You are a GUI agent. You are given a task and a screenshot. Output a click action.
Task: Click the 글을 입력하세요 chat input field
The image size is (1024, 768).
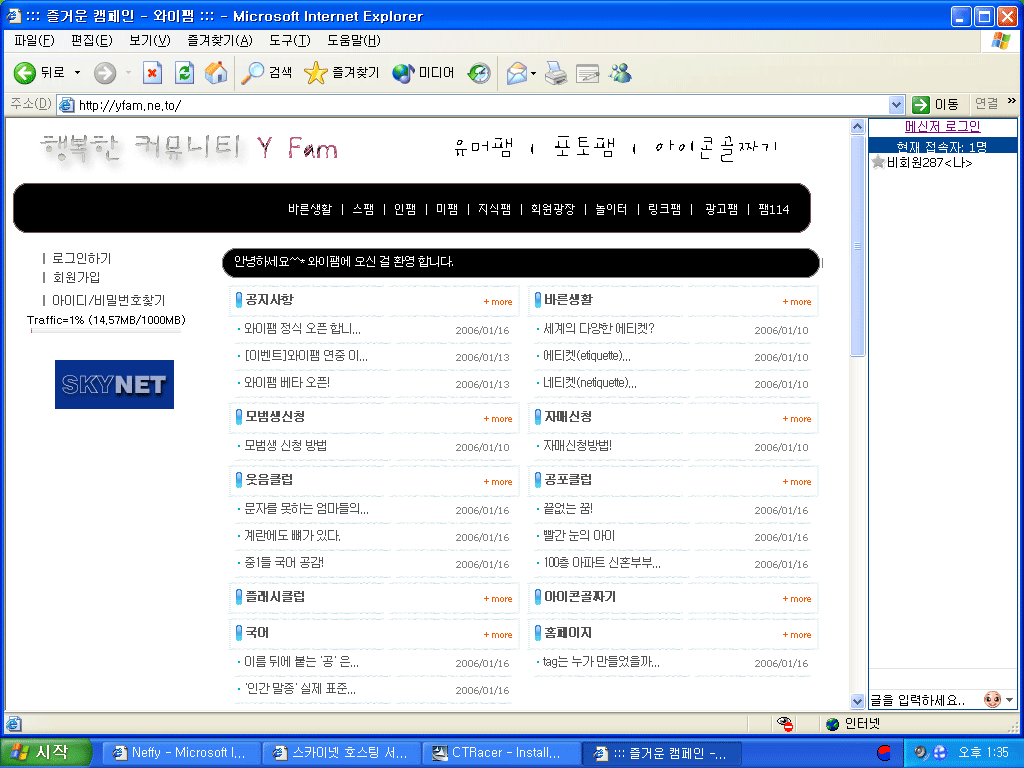click(x=922, y=700)
